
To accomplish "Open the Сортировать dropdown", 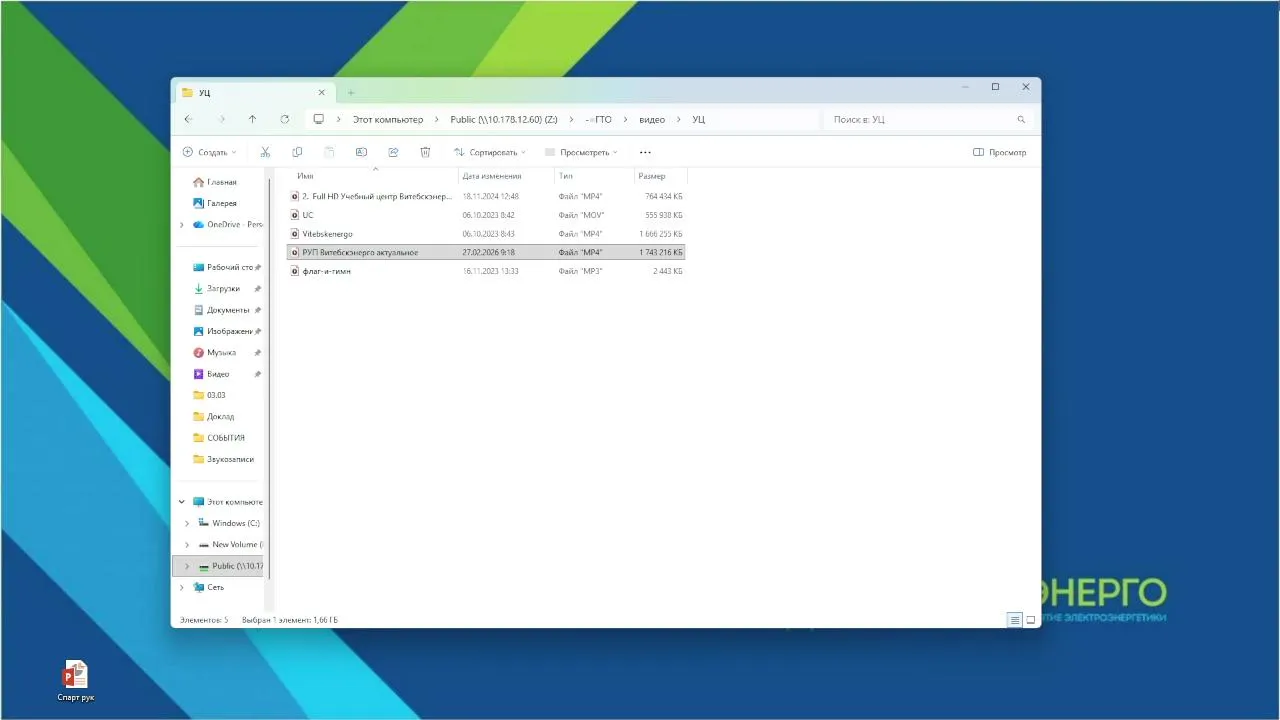I will (x=489, y=152).
